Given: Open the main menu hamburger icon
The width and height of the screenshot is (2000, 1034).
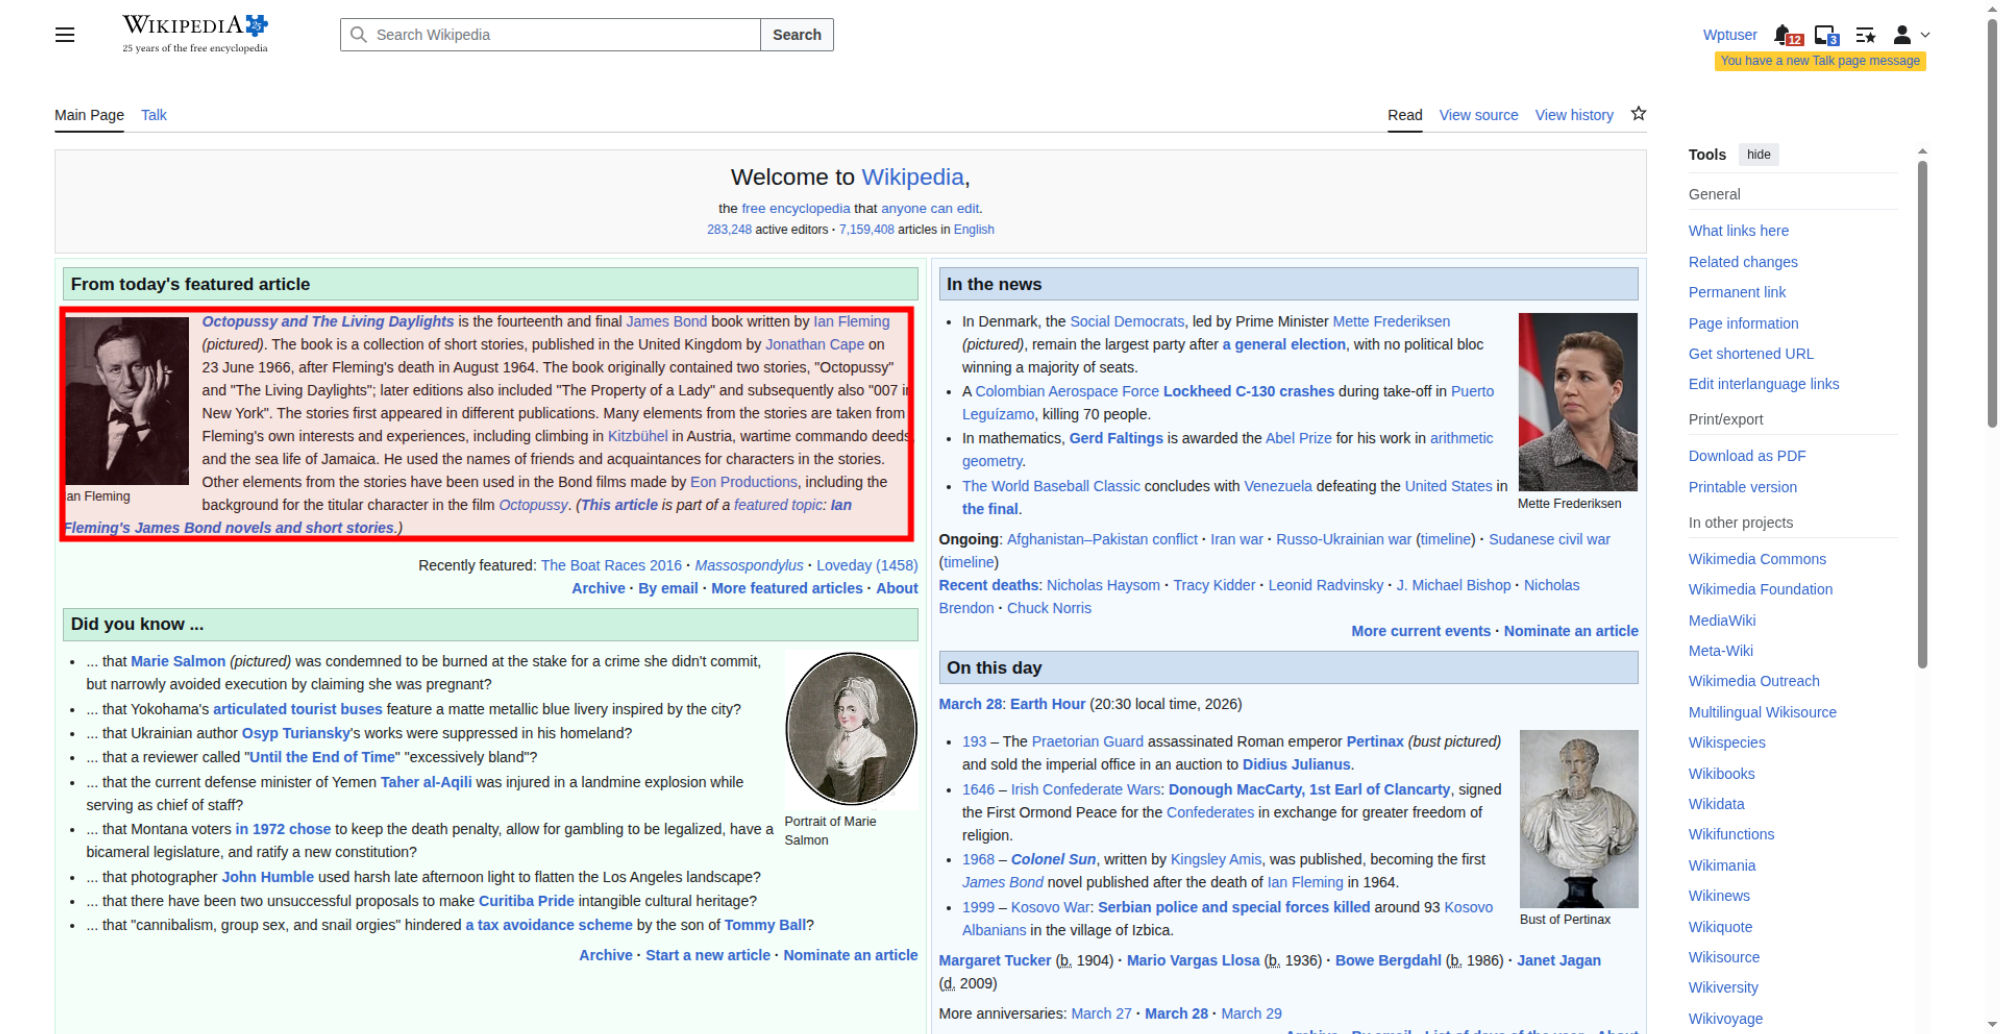Looking at the screenshot, I should tap(65, 35).
